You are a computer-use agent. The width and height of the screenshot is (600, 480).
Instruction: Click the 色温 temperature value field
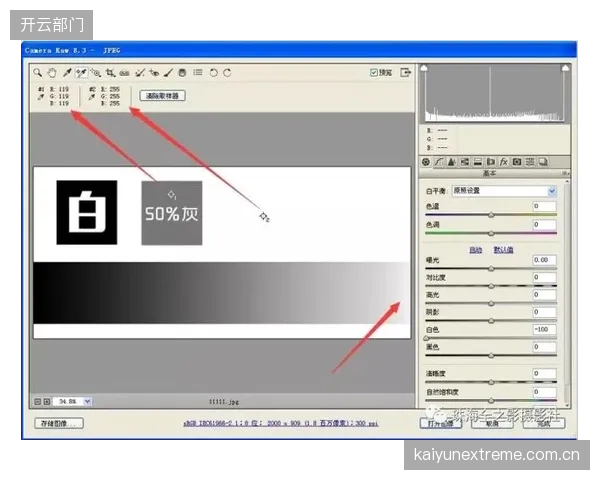point(545,206)
